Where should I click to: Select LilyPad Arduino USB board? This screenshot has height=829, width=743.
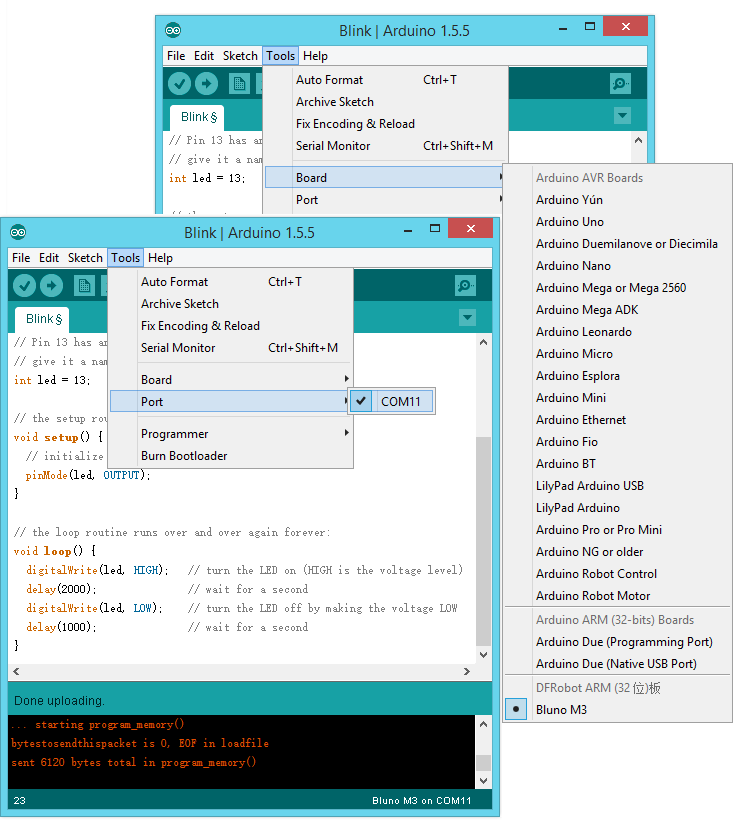coord(618,486)
